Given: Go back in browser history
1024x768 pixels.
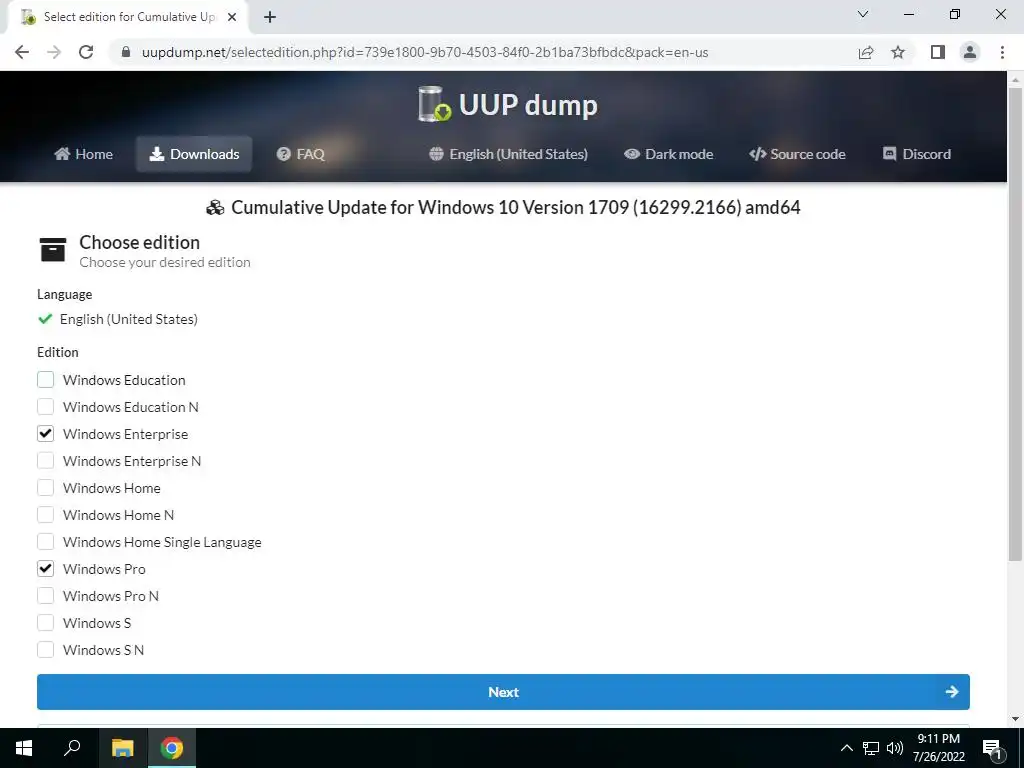Looking at the screenshot, I should pyautogui.click(x=22, y=52).
